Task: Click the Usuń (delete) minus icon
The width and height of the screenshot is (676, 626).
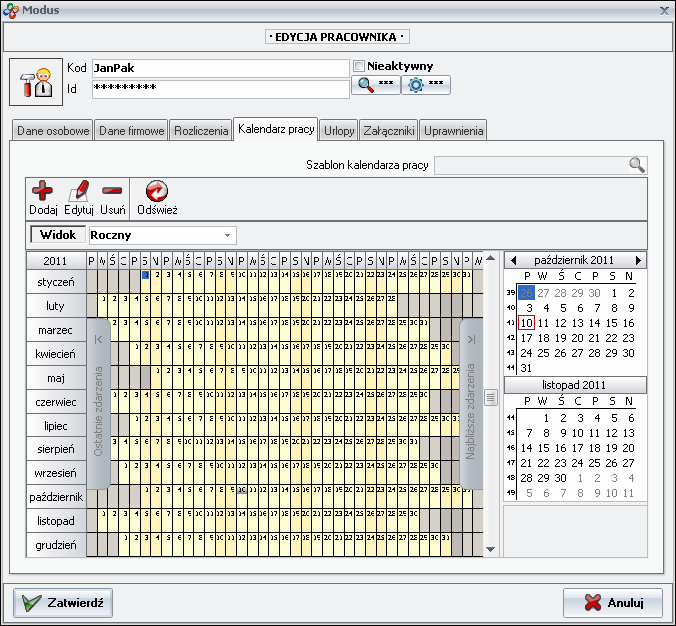Action: pyautogui.click(x=112, y=191)
